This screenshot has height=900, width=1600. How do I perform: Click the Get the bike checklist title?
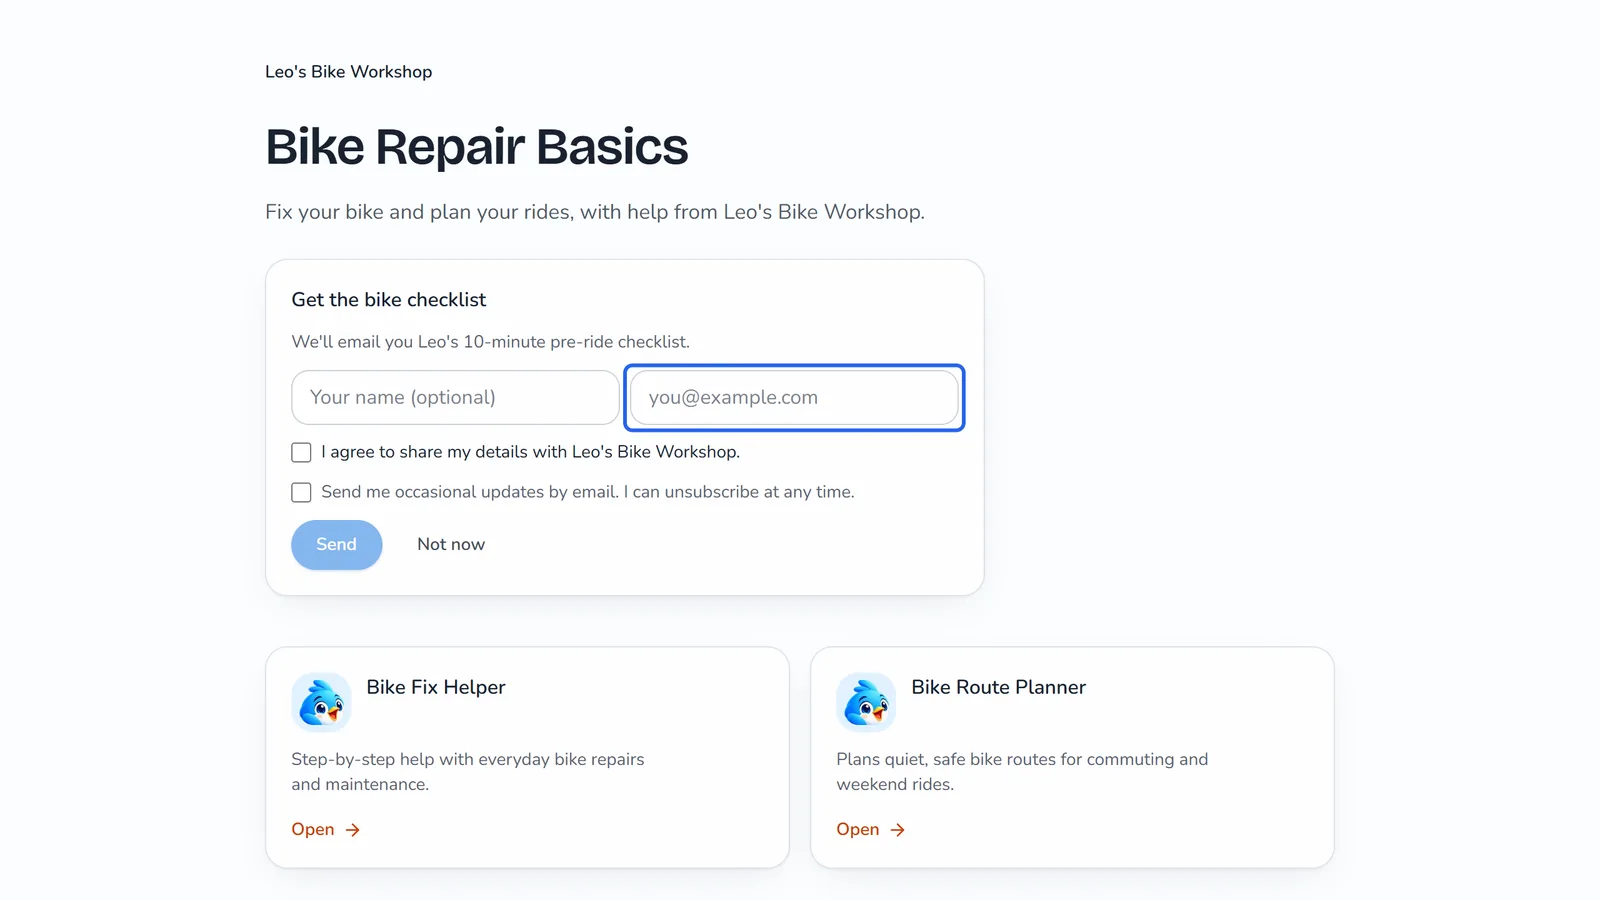[x=389, y=300]
